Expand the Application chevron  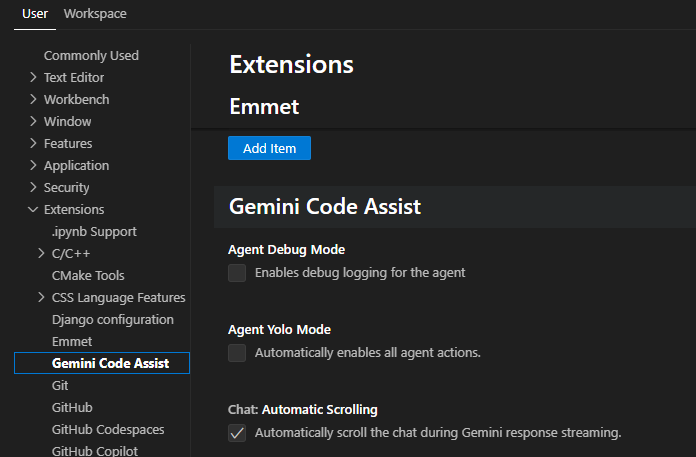coord(33,165)
